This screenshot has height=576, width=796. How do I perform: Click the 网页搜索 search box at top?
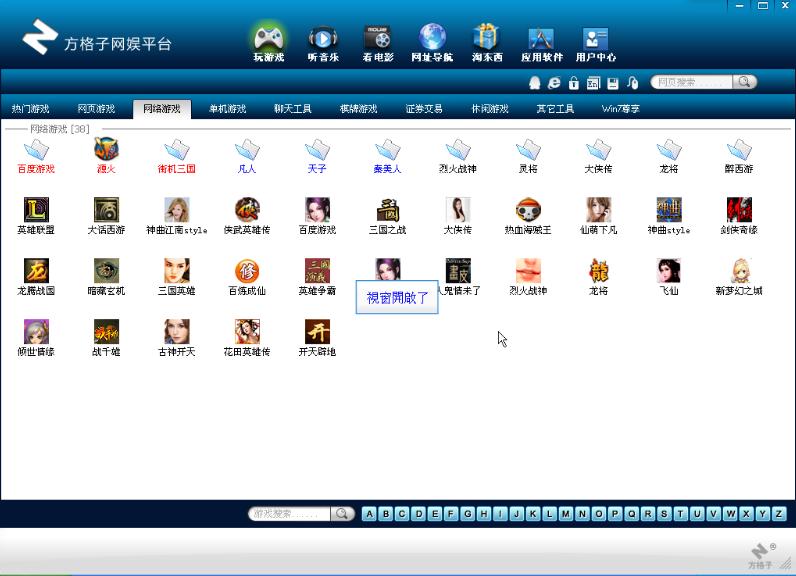692,83
